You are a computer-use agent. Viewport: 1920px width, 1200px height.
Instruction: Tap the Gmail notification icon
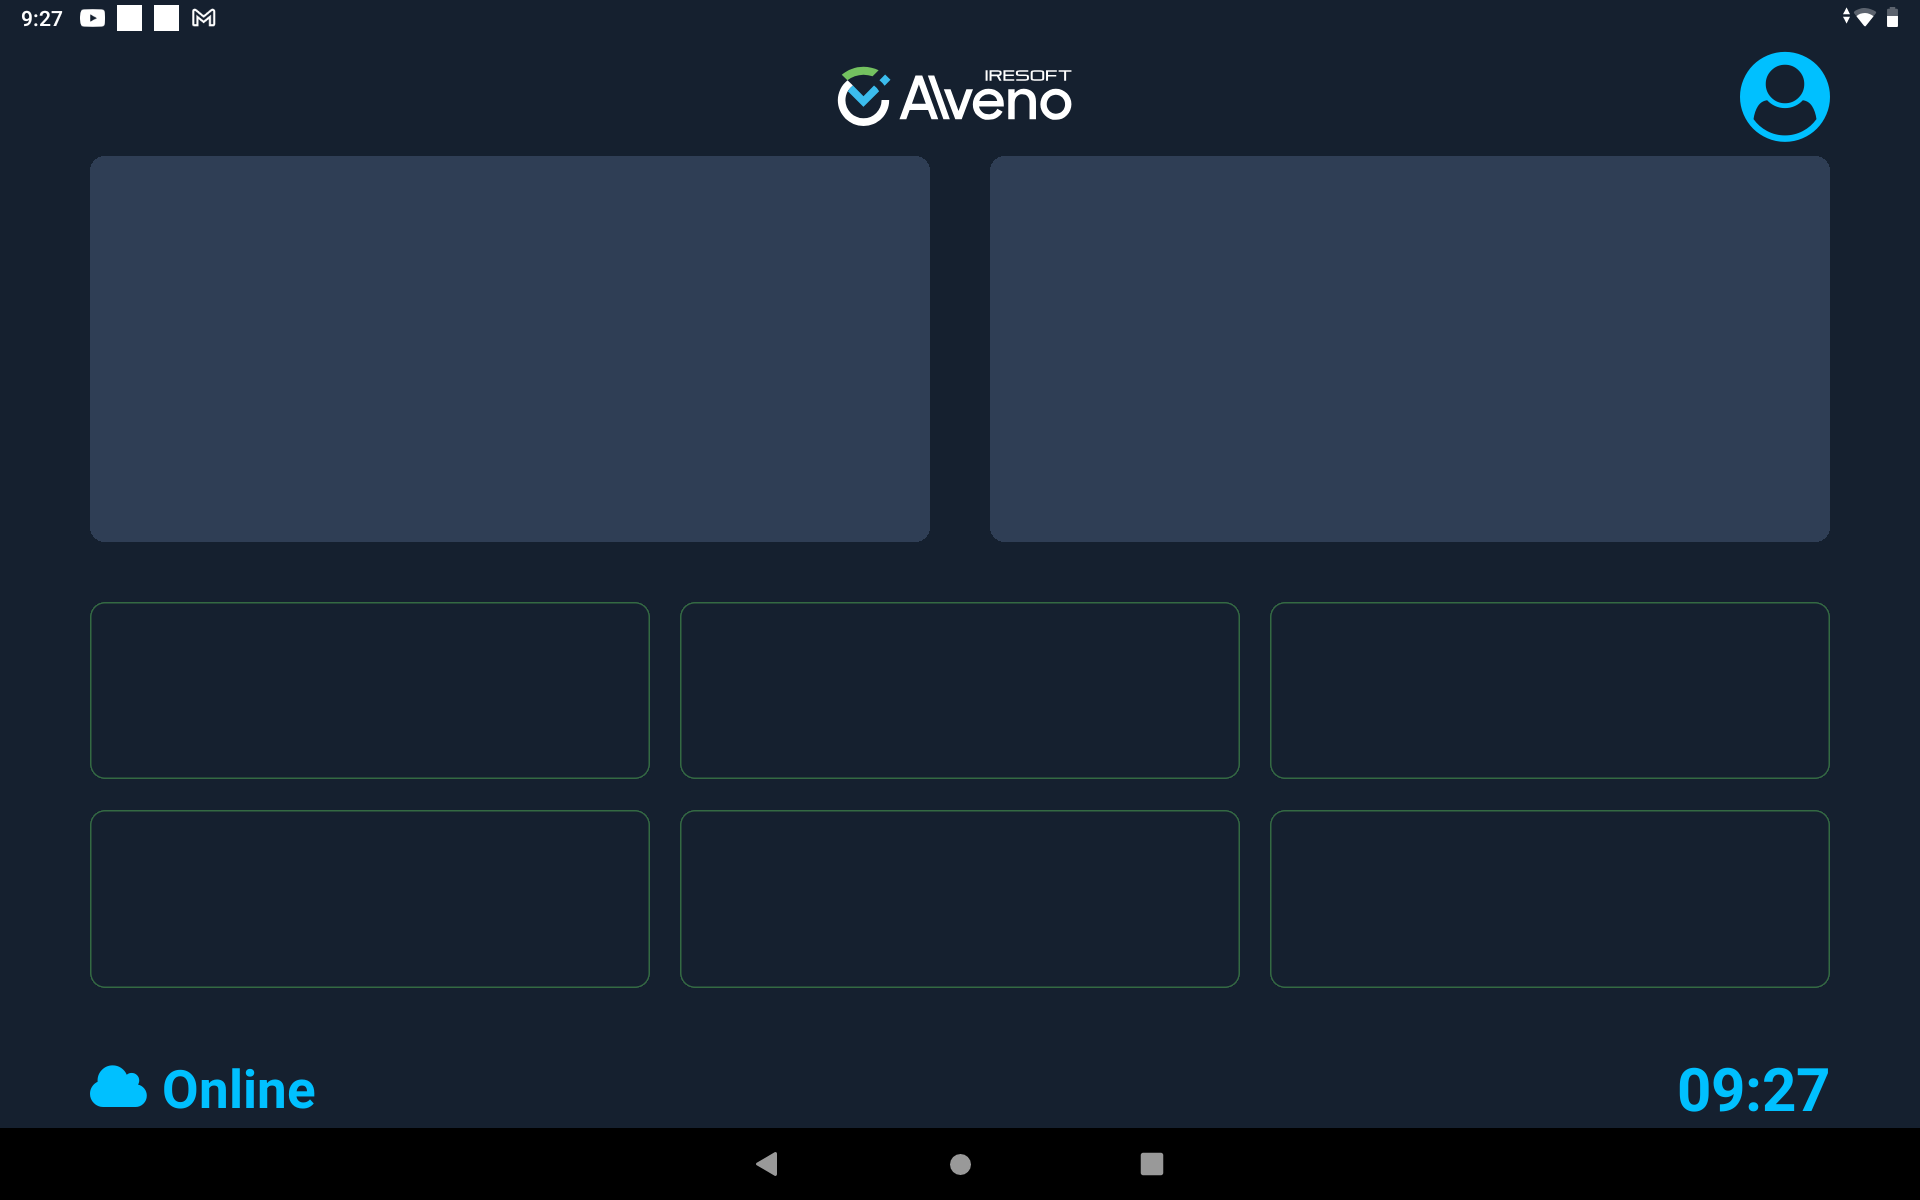204,18
